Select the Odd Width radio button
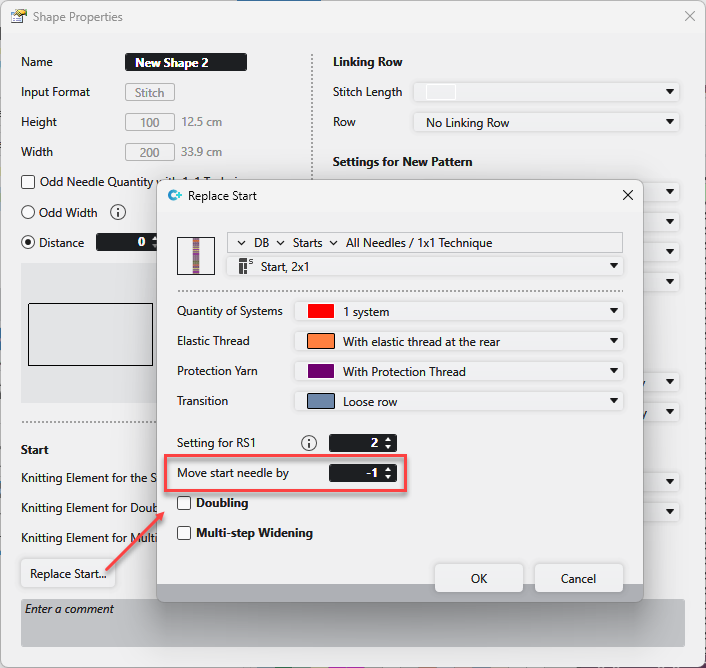This screenshot has width=706, height=668. [28, 212]
